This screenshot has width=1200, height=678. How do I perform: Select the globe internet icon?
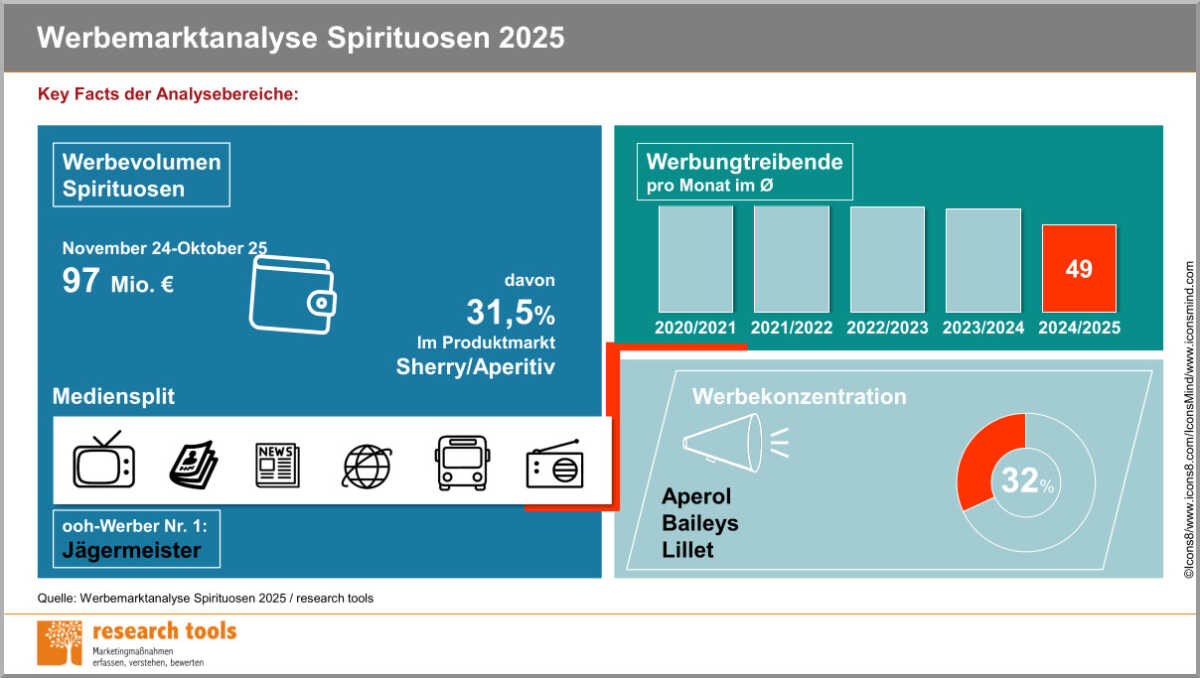(x=367, y=465)
